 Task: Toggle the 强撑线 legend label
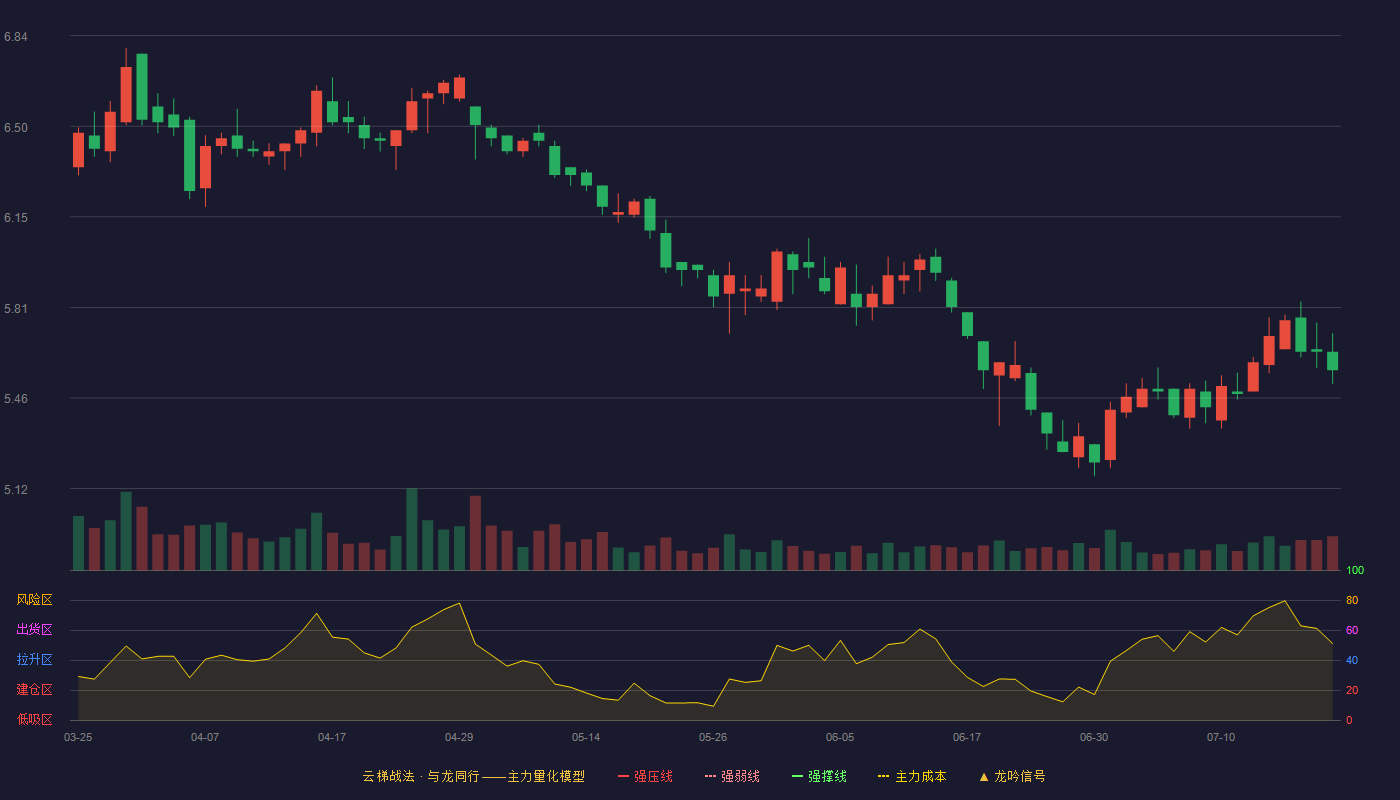[827, 776]
